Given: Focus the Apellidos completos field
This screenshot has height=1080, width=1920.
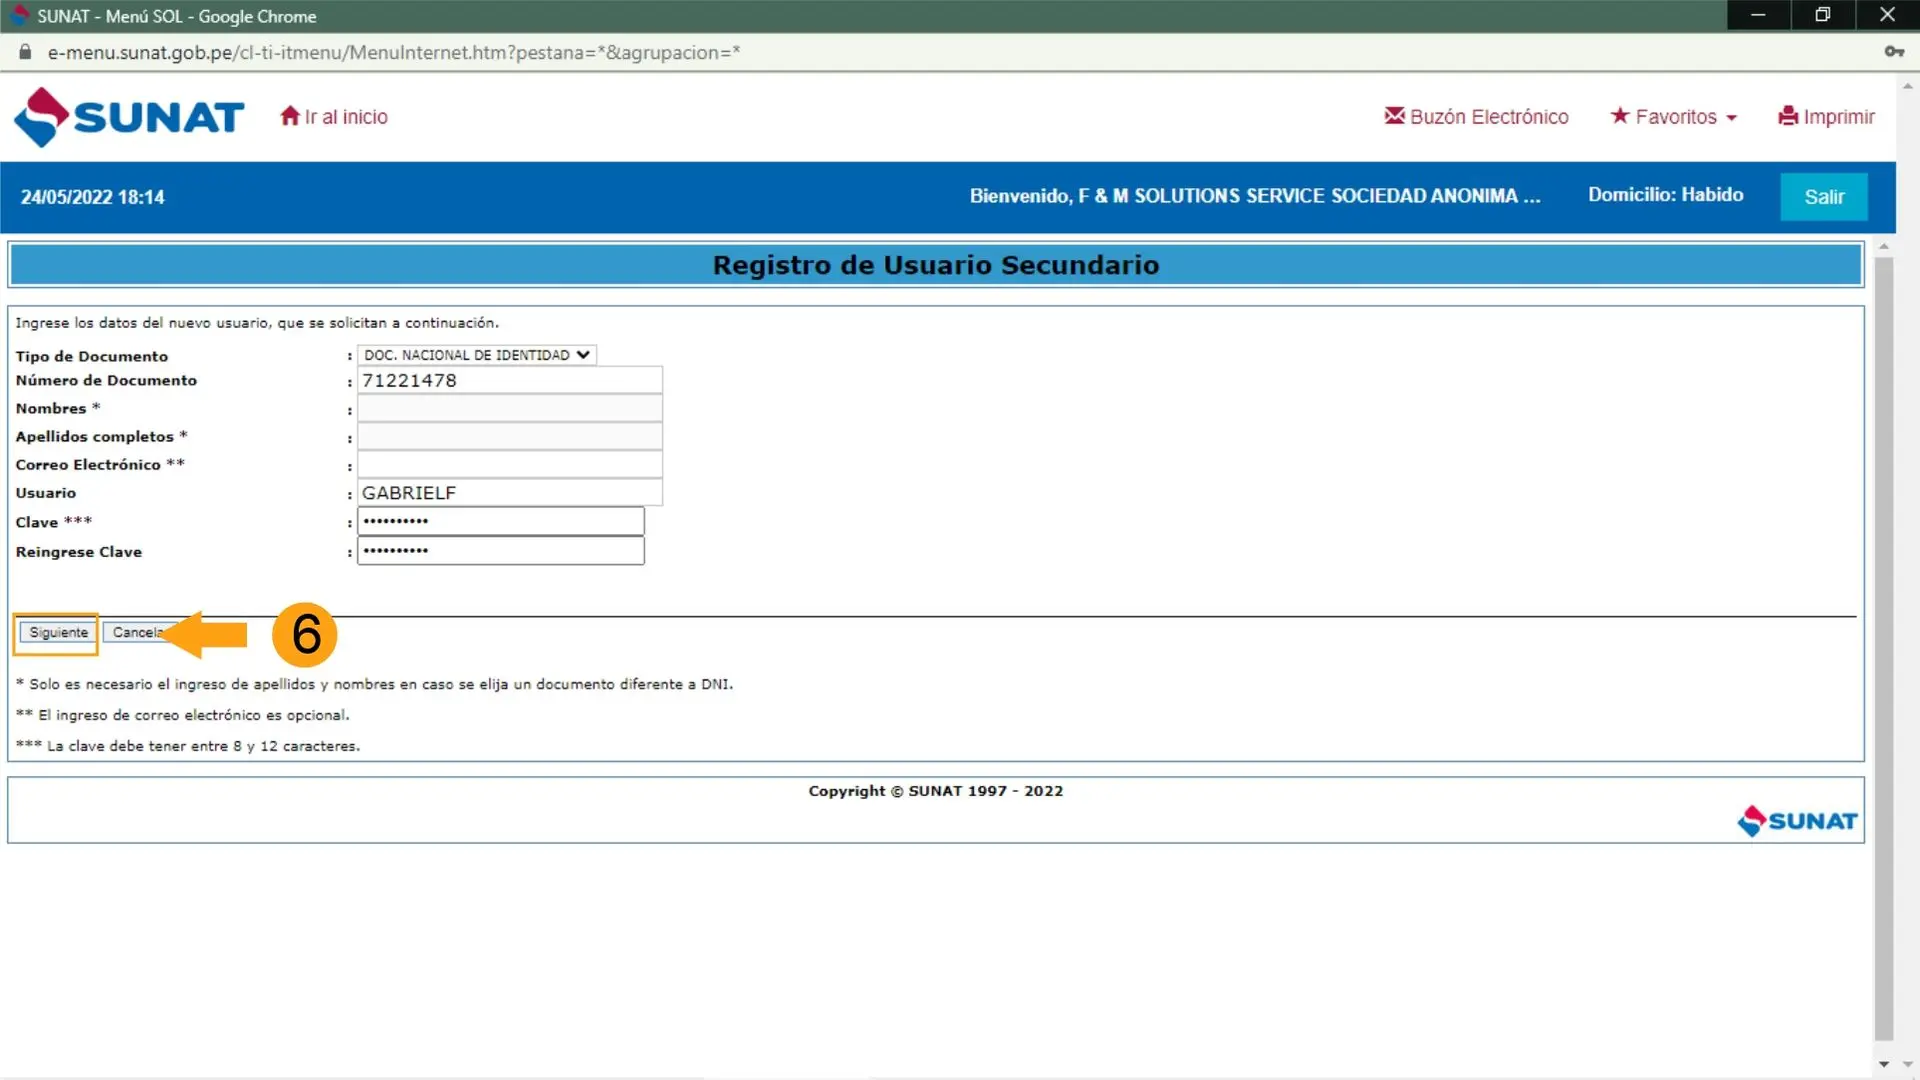Looking at the screenshot, I should click(510, 436).
